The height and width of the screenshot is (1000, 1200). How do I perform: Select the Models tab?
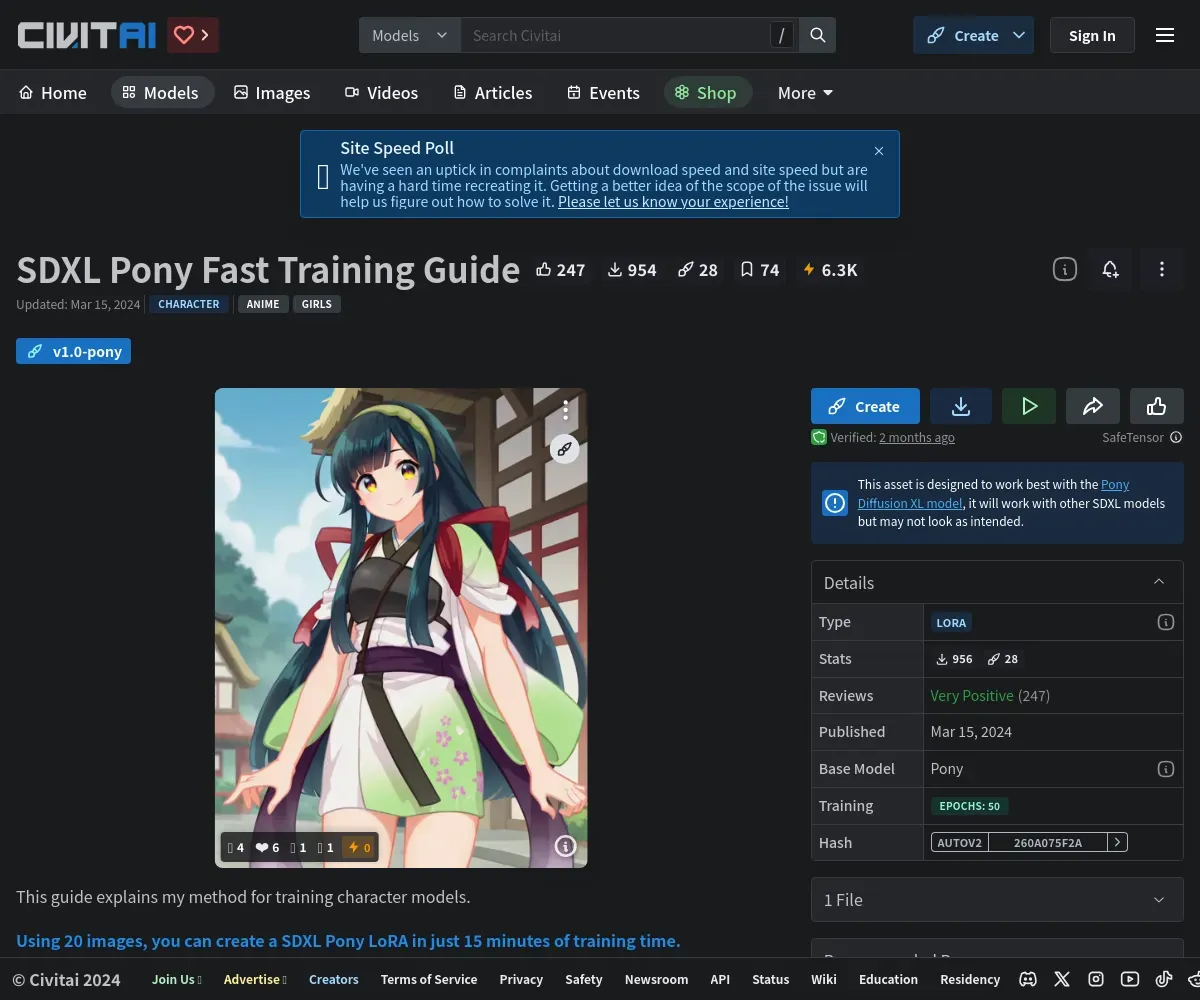coord(161,92)
